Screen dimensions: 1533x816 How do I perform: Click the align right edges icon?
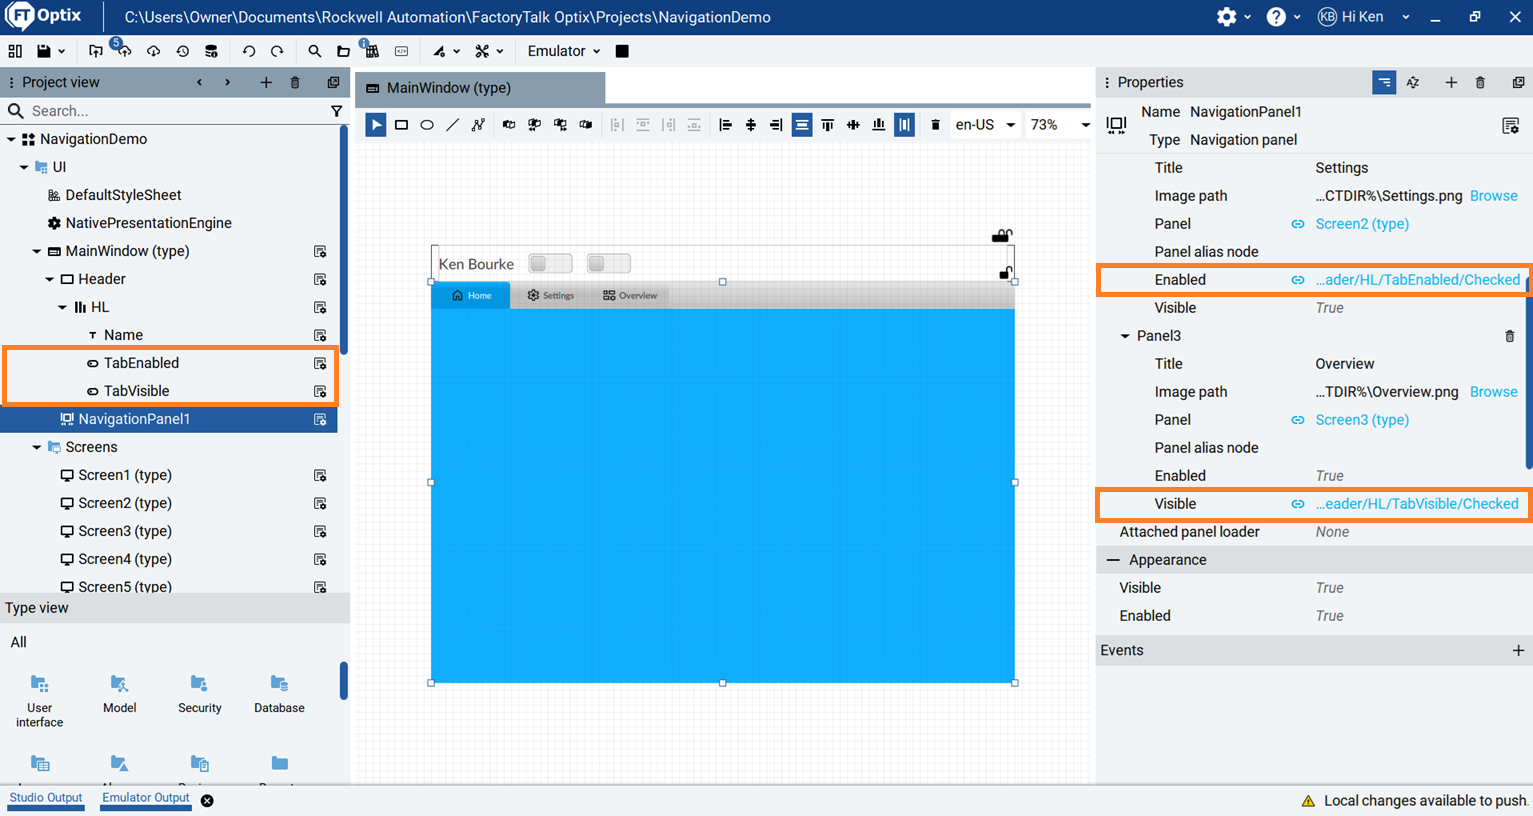(776, 125)
